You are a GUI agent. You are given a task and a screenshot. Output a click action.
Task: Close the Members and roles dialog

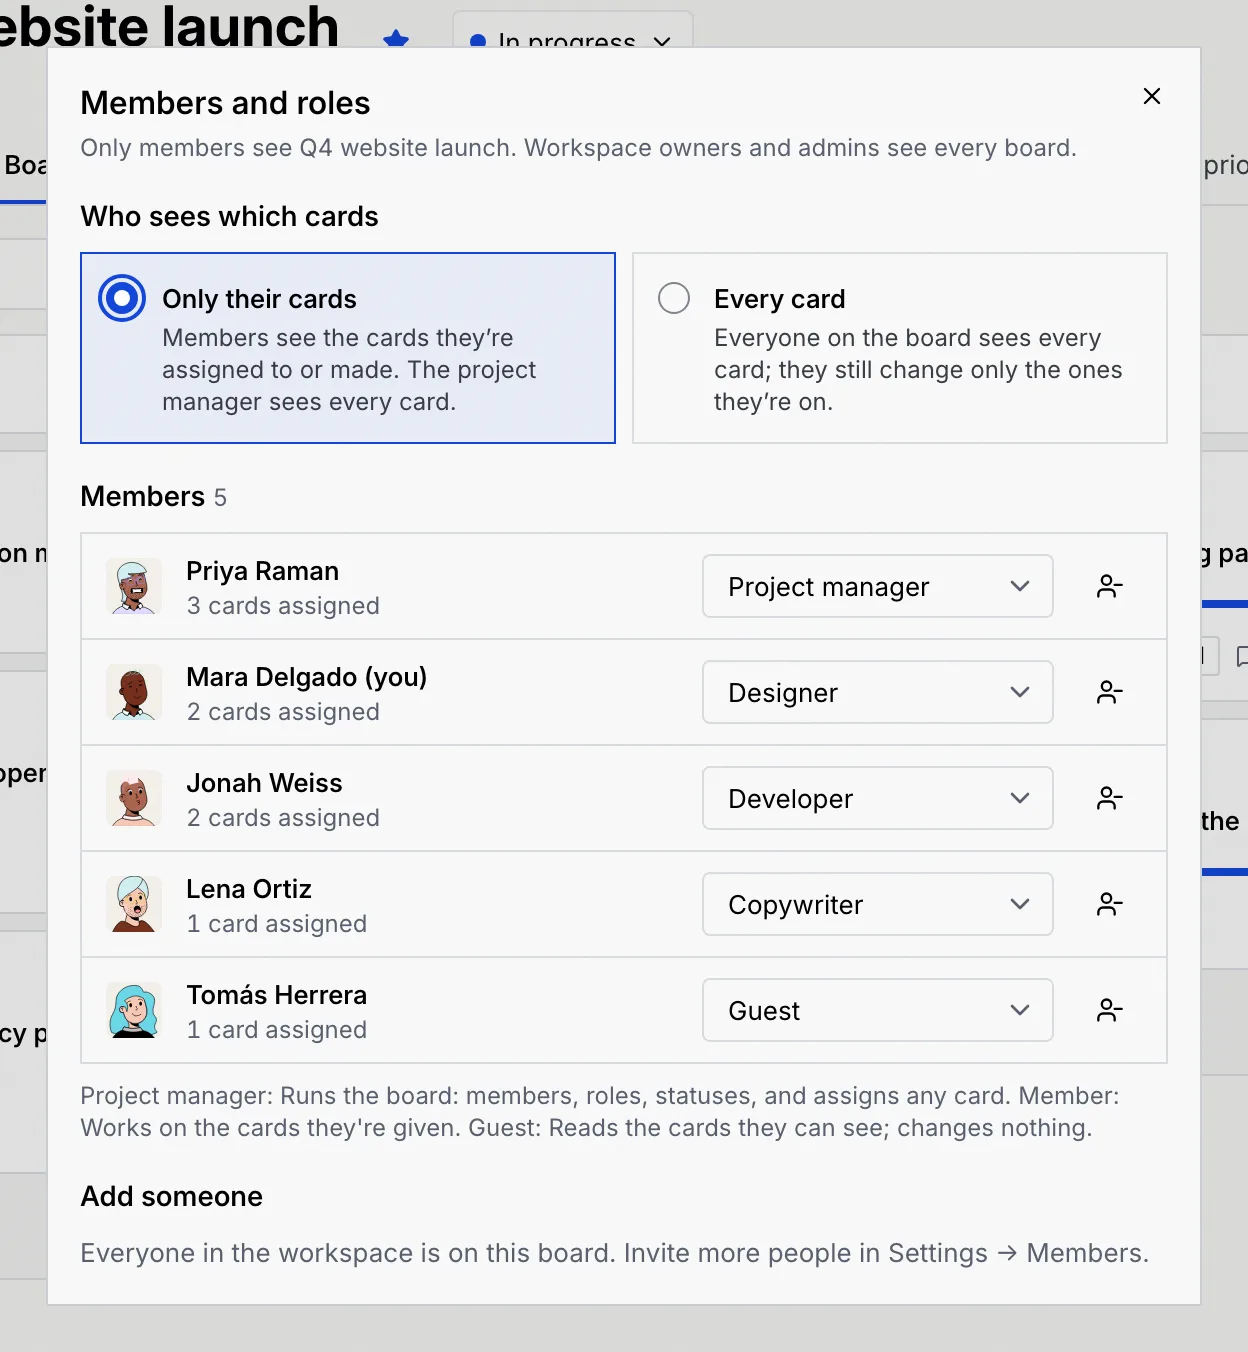pyautogui.click(x=1152, y=96)
